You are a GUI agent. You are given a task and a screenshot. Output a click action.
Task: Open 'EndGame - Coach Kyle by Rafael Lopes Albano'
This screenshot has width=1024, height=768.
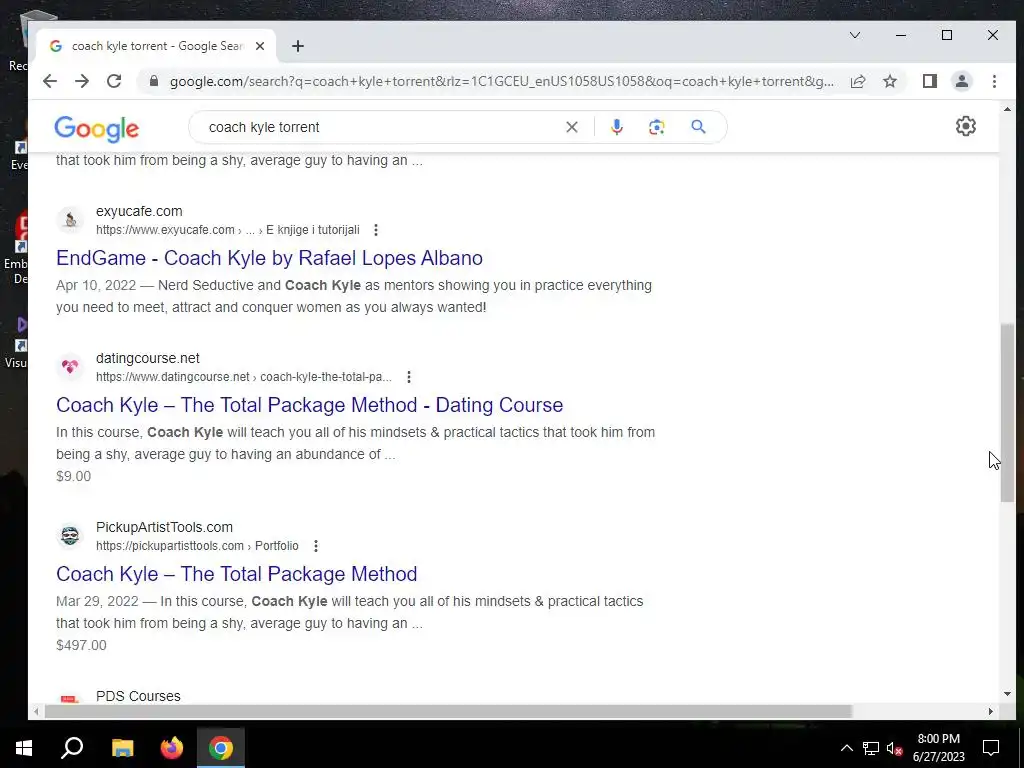(269, 258)
